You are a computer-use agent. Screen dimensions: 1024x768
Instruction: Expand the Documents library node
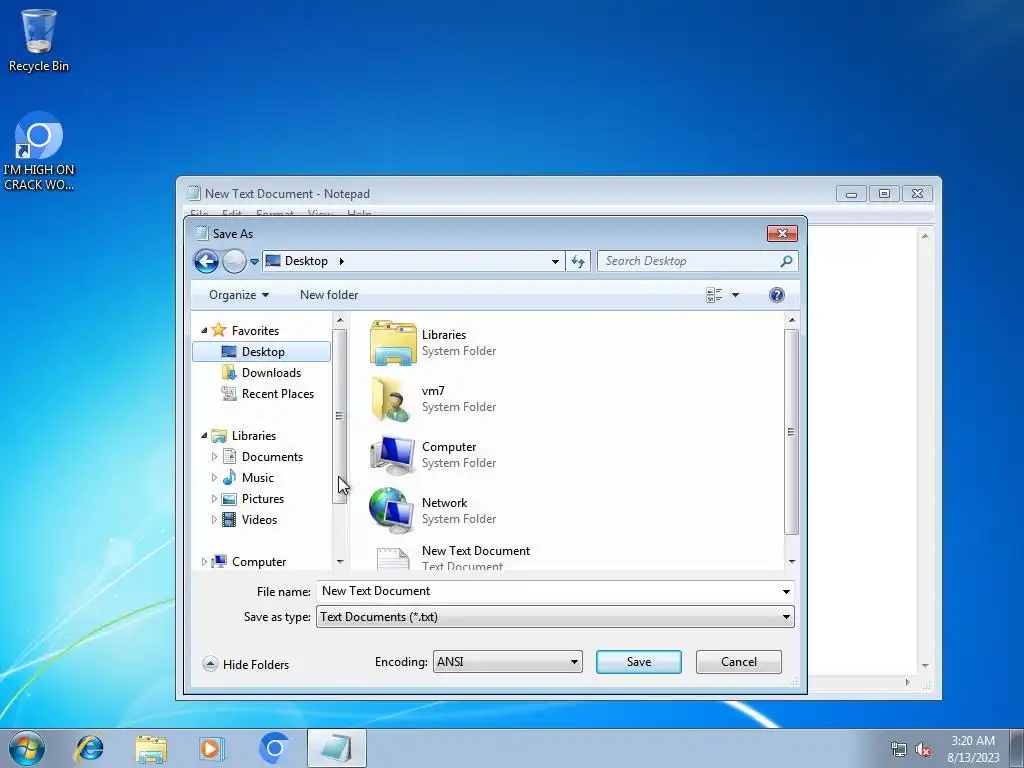[214, 456]
